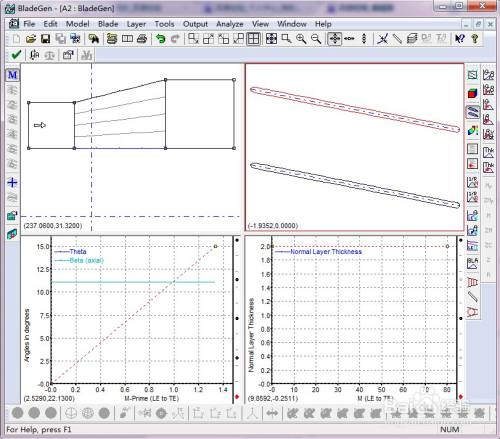Open the Output menu
The width and height of the screenshot is (500, 439).
click(195, 24)
